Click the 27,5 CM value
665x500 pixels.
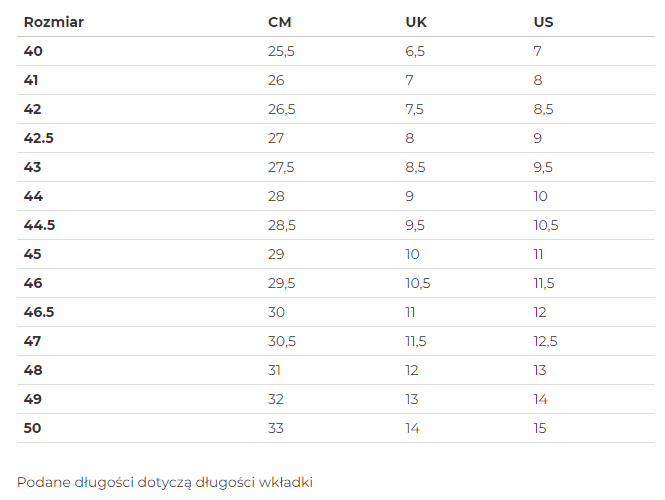tap(281, 167)
